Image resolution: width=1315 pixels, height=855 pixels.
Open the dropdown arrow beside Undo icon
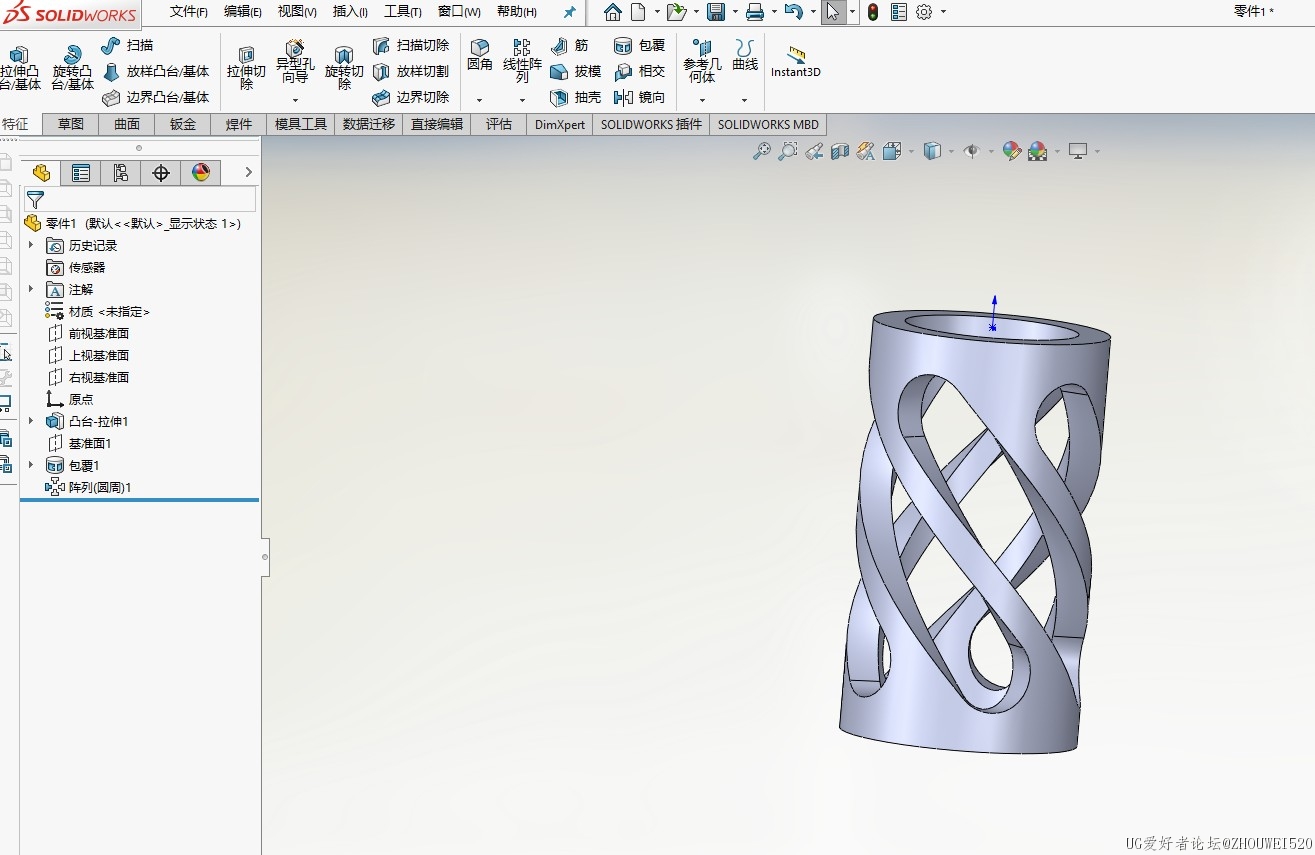pyautogui.click(x=813, y=12)
